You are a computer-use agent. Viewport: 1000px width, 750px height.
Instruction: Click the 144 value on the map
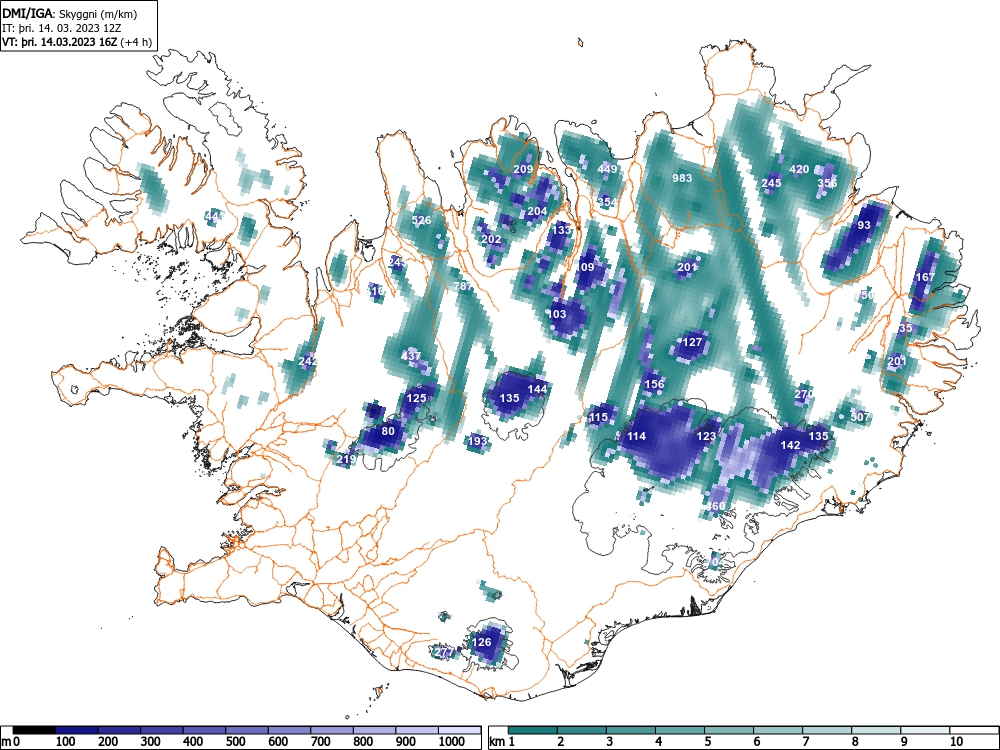tap(537, 388)
